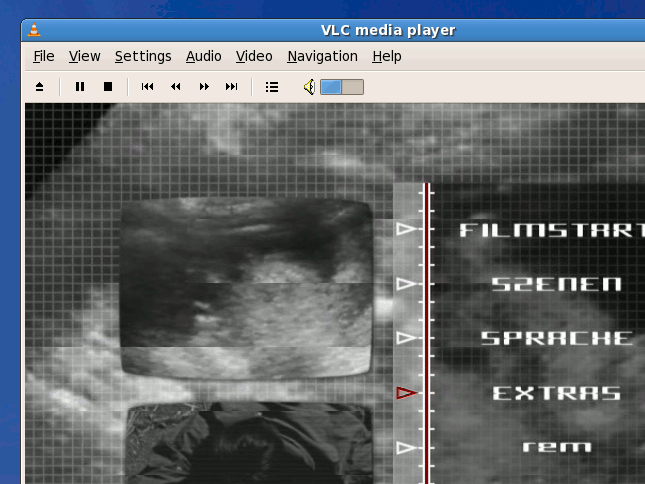Adjust the volume slider
This screenshot has height=484, width=645.
coord(342,87)
